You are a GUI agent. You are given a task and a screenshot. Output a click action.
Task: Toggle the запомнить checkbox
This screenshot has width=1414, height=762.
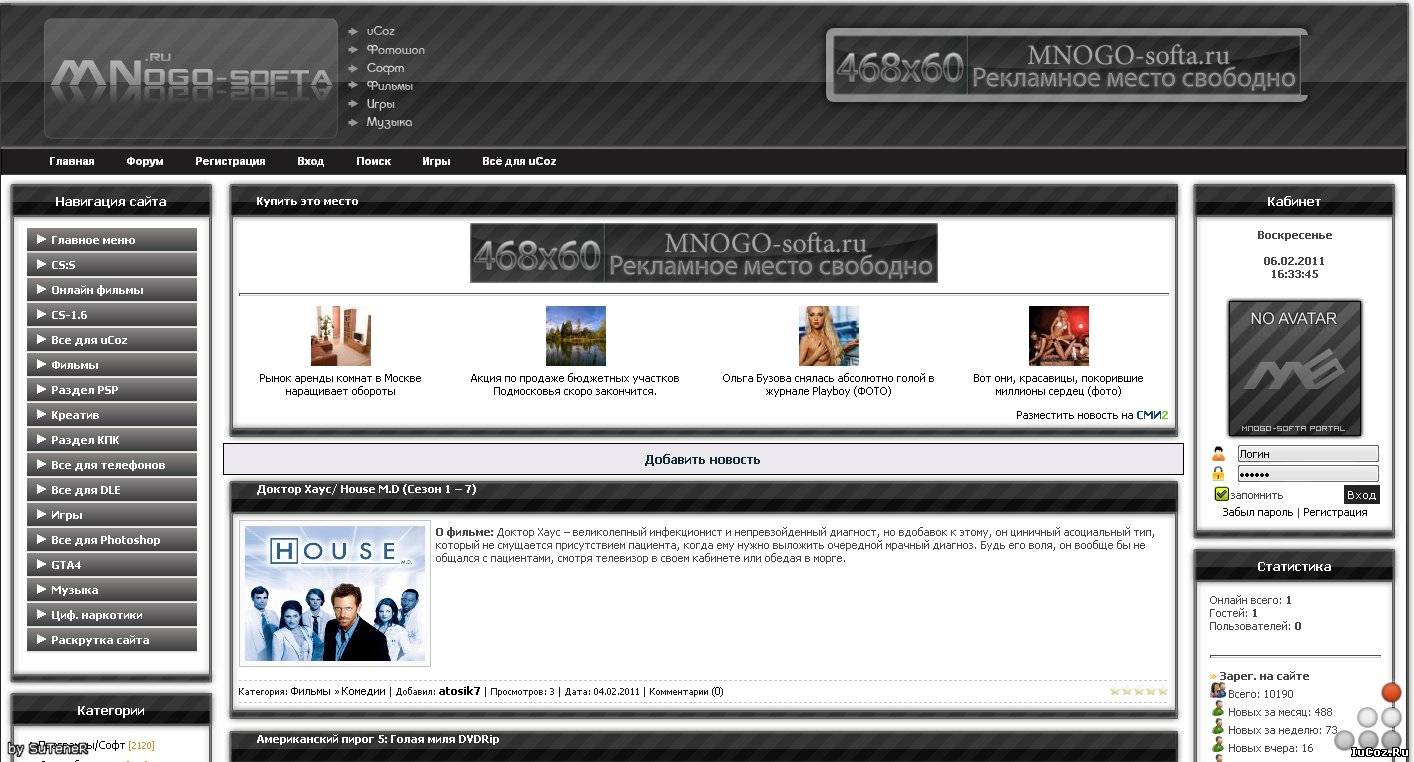tap(1221, 494)
